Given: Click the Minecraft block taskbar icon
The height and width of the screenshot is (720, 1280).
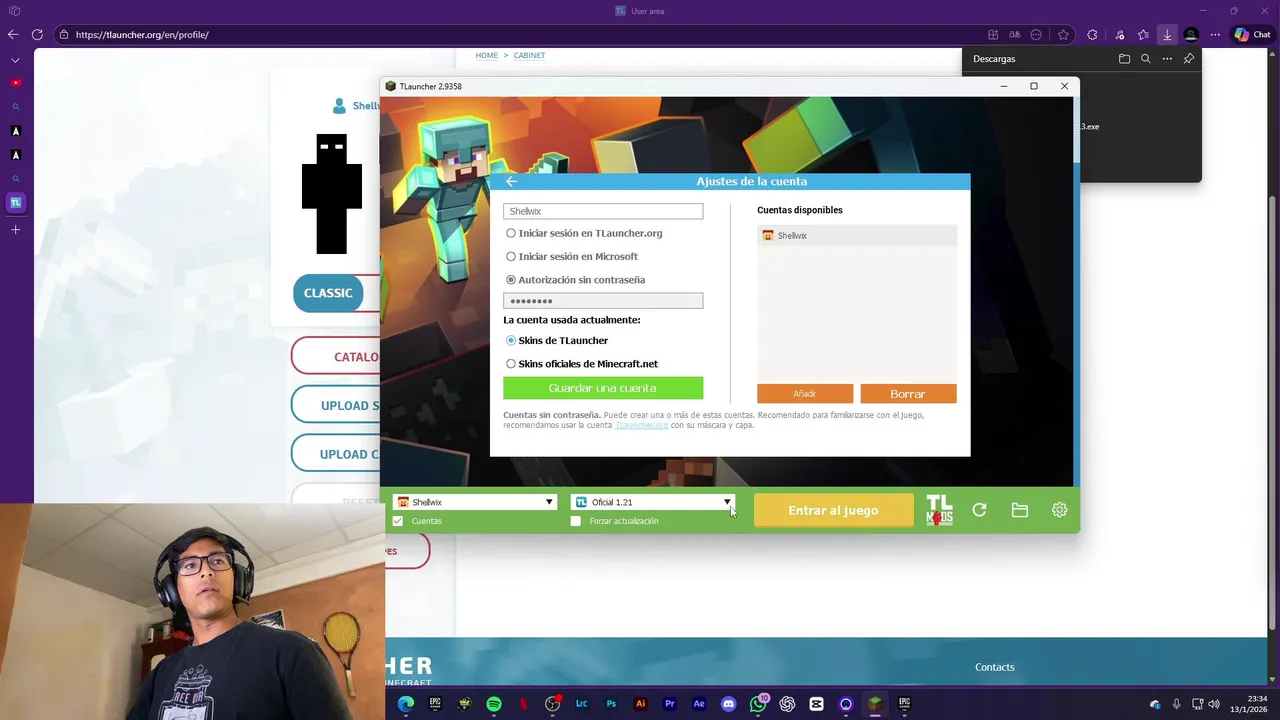Looking at the screenshot, I should [875, 704].
